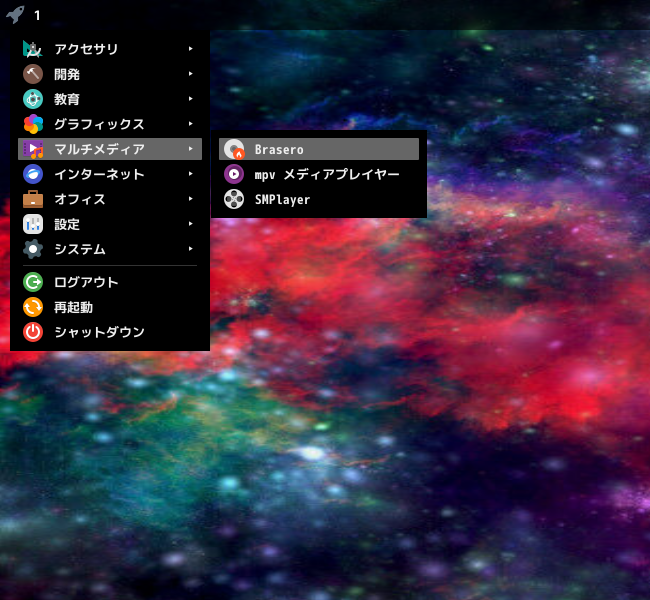Click the オフィス briefcase icon
Screen dimensions: 650x600
[x=33, y=199]
